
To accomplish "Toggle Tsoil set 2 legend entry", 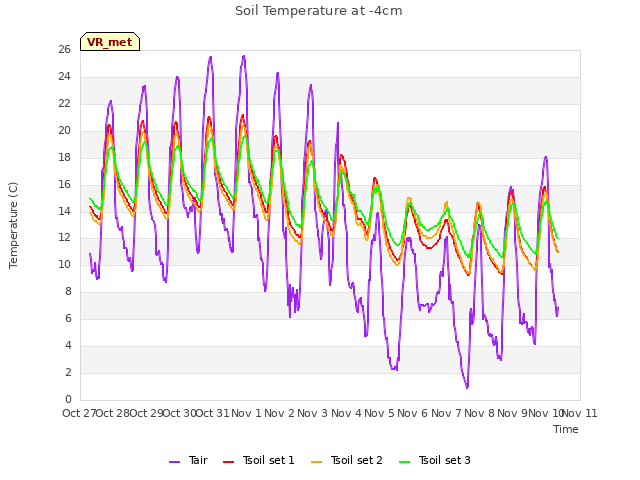I will (x=347, y=460).
